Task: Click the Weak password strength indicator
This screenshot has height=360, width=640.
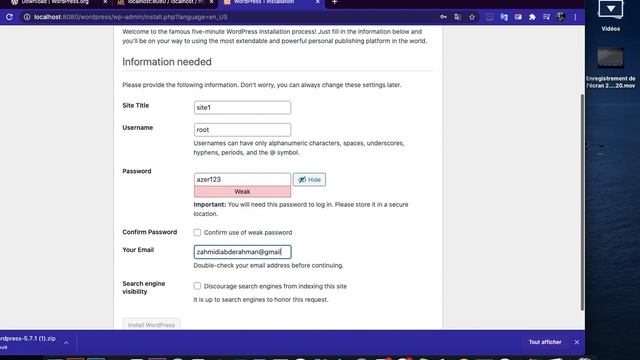Action: click(x=242, y=191)
